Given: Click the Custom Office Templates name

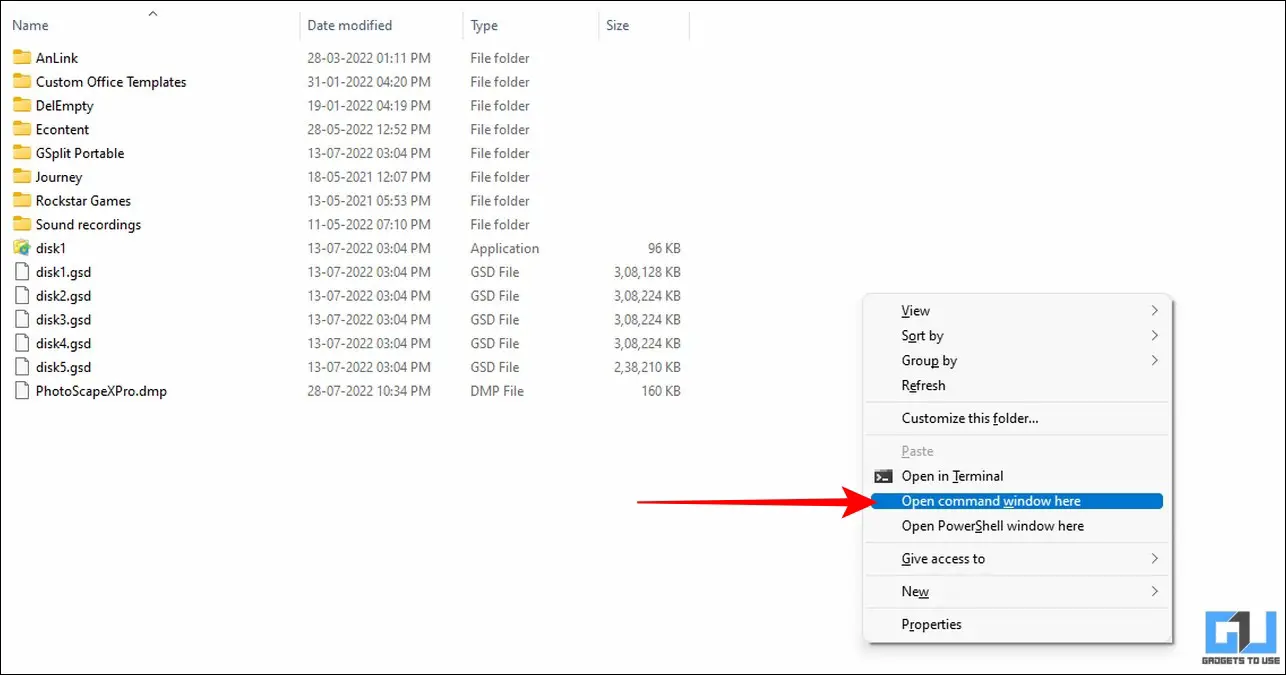Looking at the screenshot, I should (x=111, y=82).
